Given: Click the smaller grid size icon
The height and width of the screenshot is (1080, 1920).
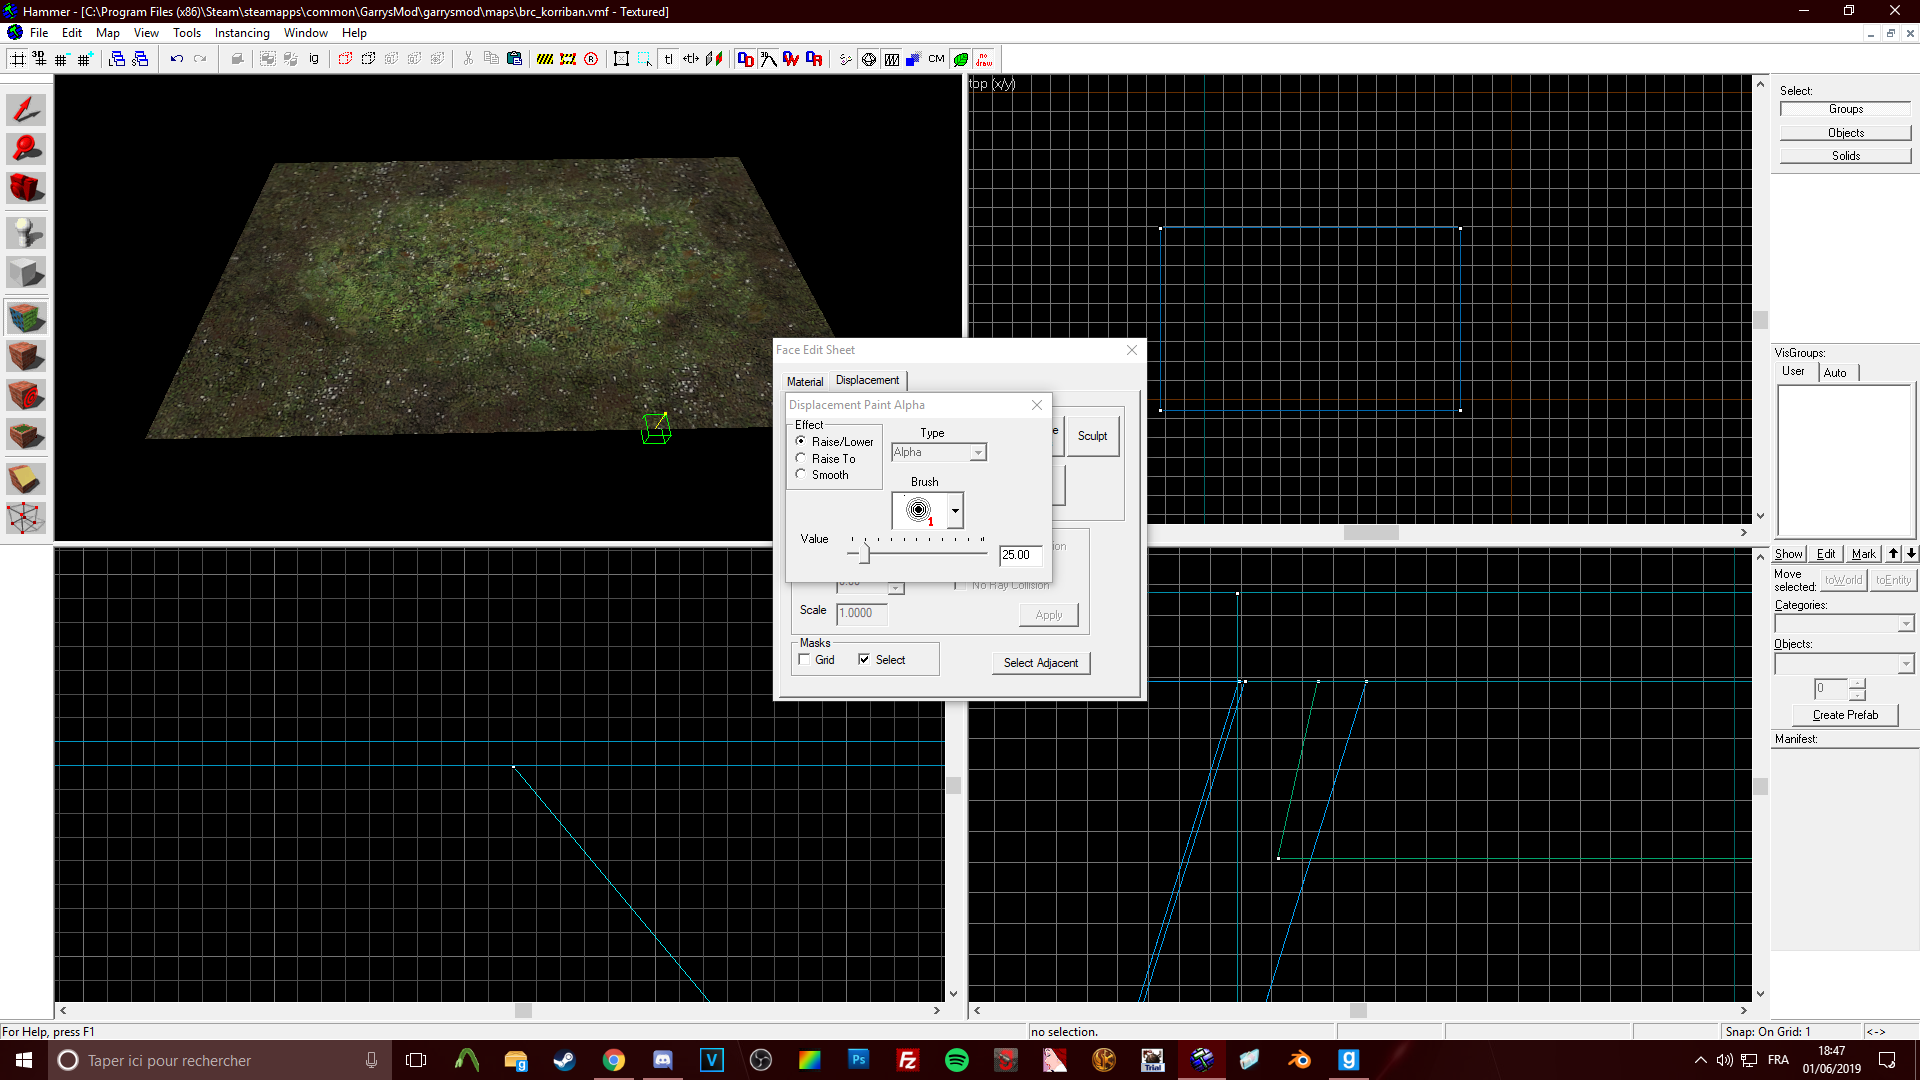Looking at the screenshot, I should (x=62, y=59).
